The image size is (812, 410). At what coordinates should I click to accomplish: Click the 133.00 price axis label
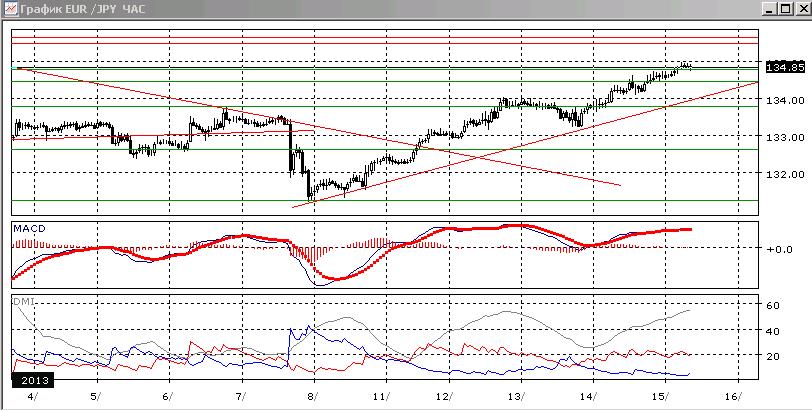785,137
